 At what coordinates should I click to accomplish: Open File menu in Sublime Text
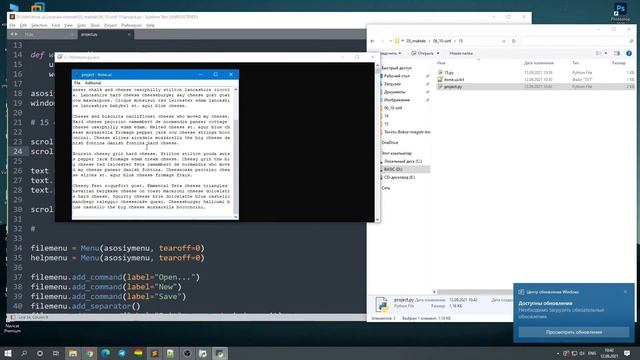[x=12, y=25]
